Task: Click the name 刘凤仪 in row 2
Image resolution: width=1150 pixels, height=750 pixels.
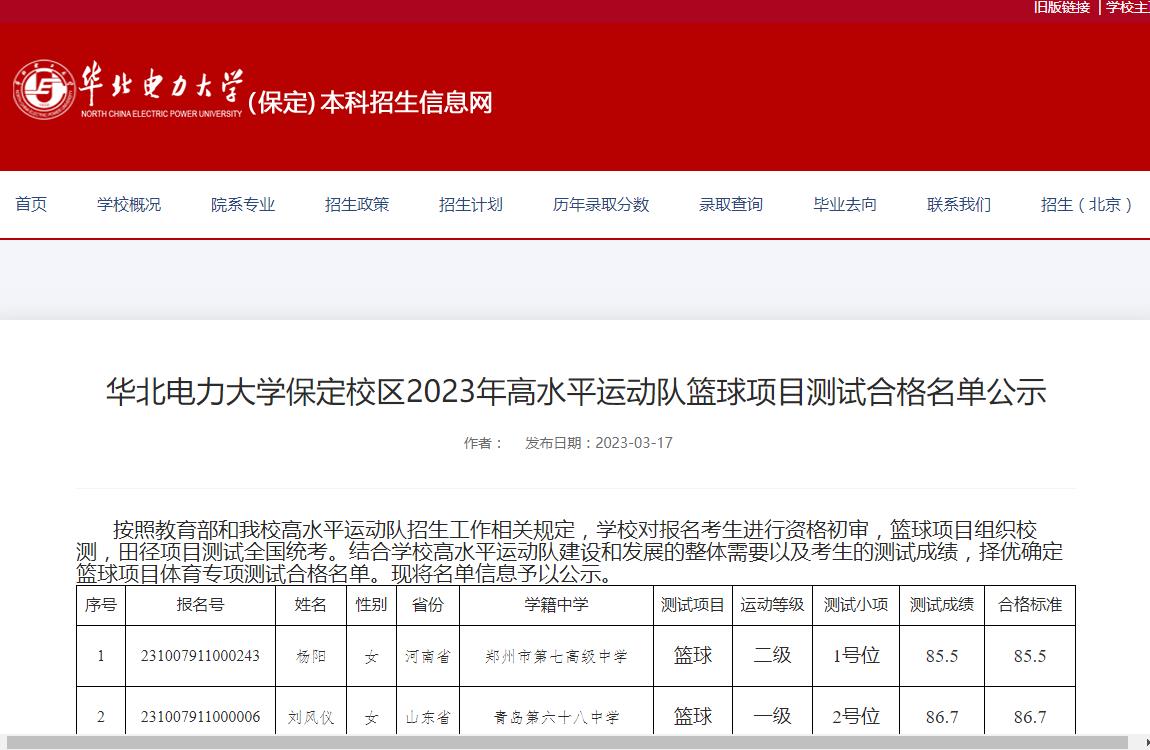Action: [310, 718]
